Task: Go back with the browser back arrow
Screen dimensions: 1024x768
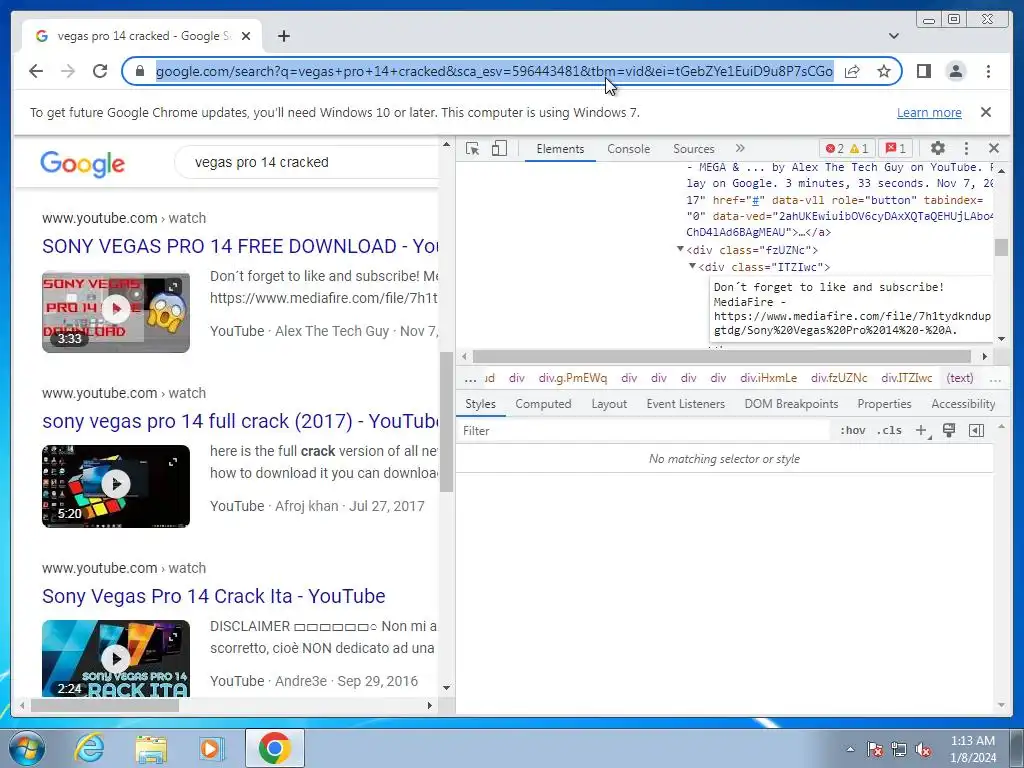Action: pyautogui.click(x=36, y=71)
